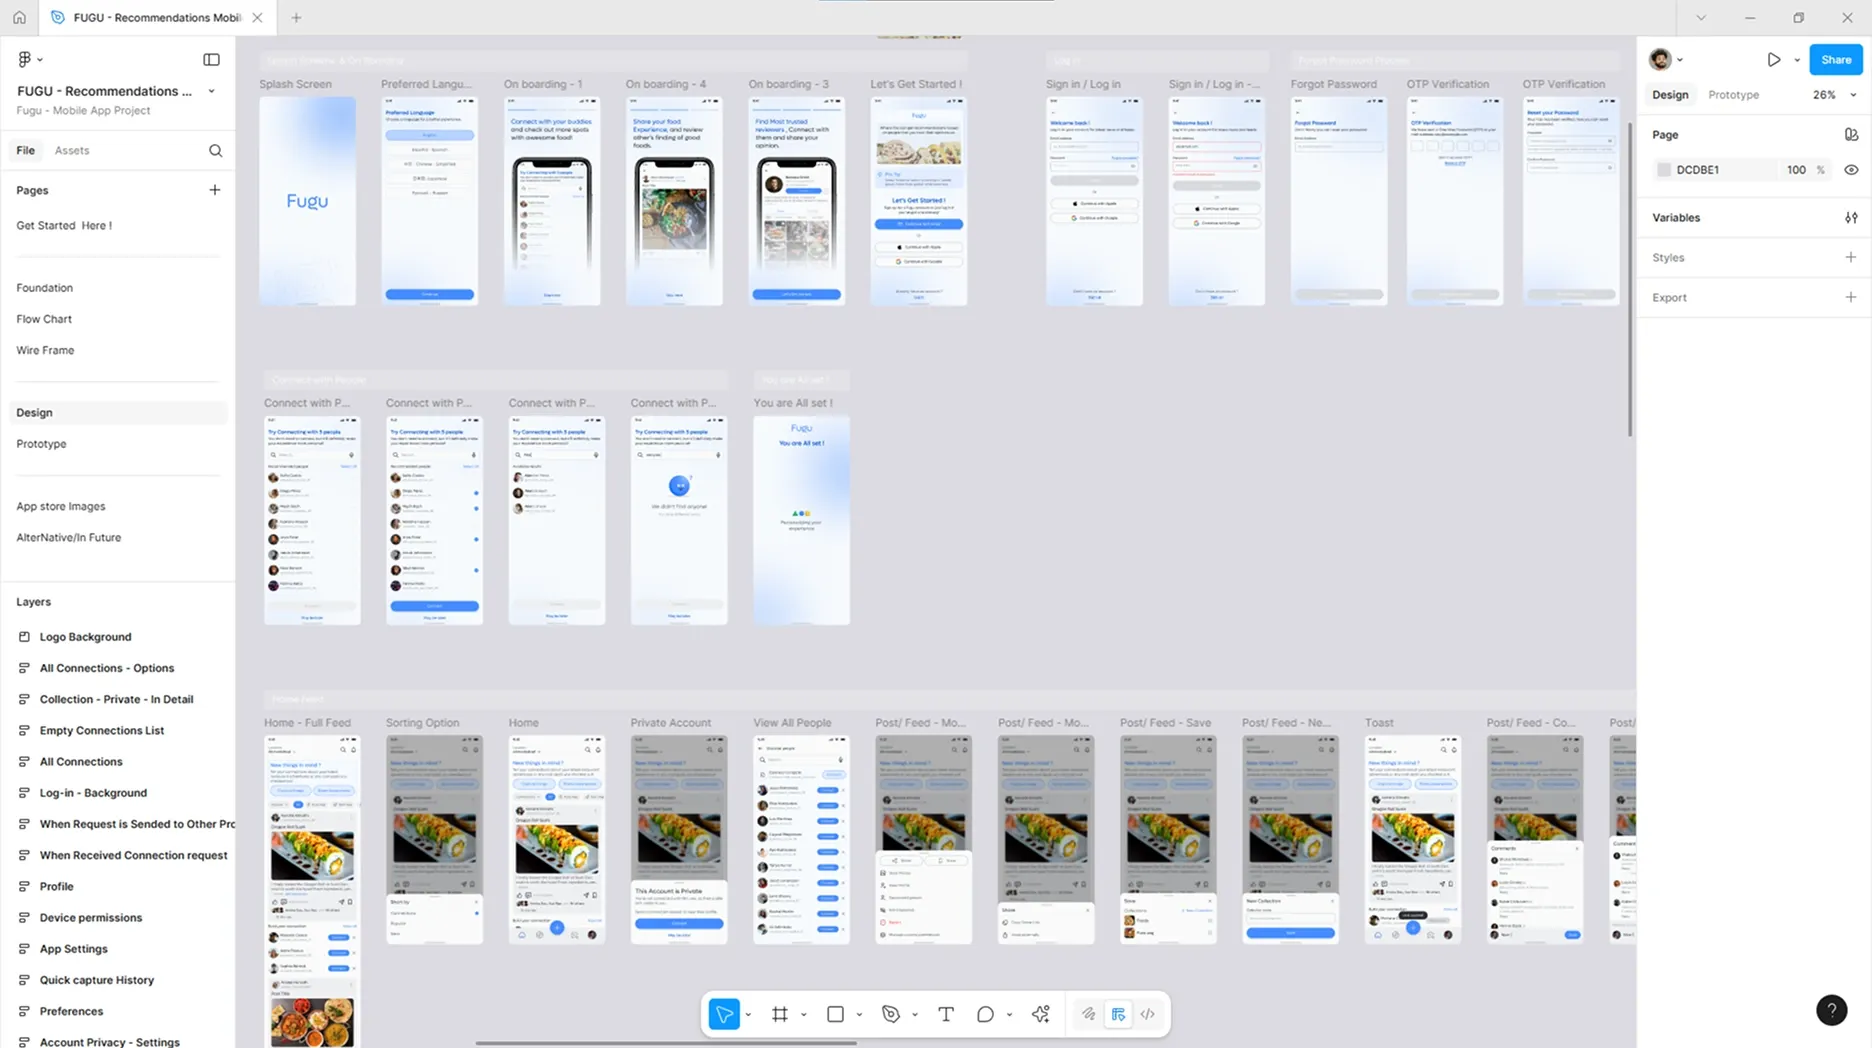Image resolution: width=1872 pixels, height=1048 pixels.
Task: Click the help question mark button
Action: click(1831, 1010)
